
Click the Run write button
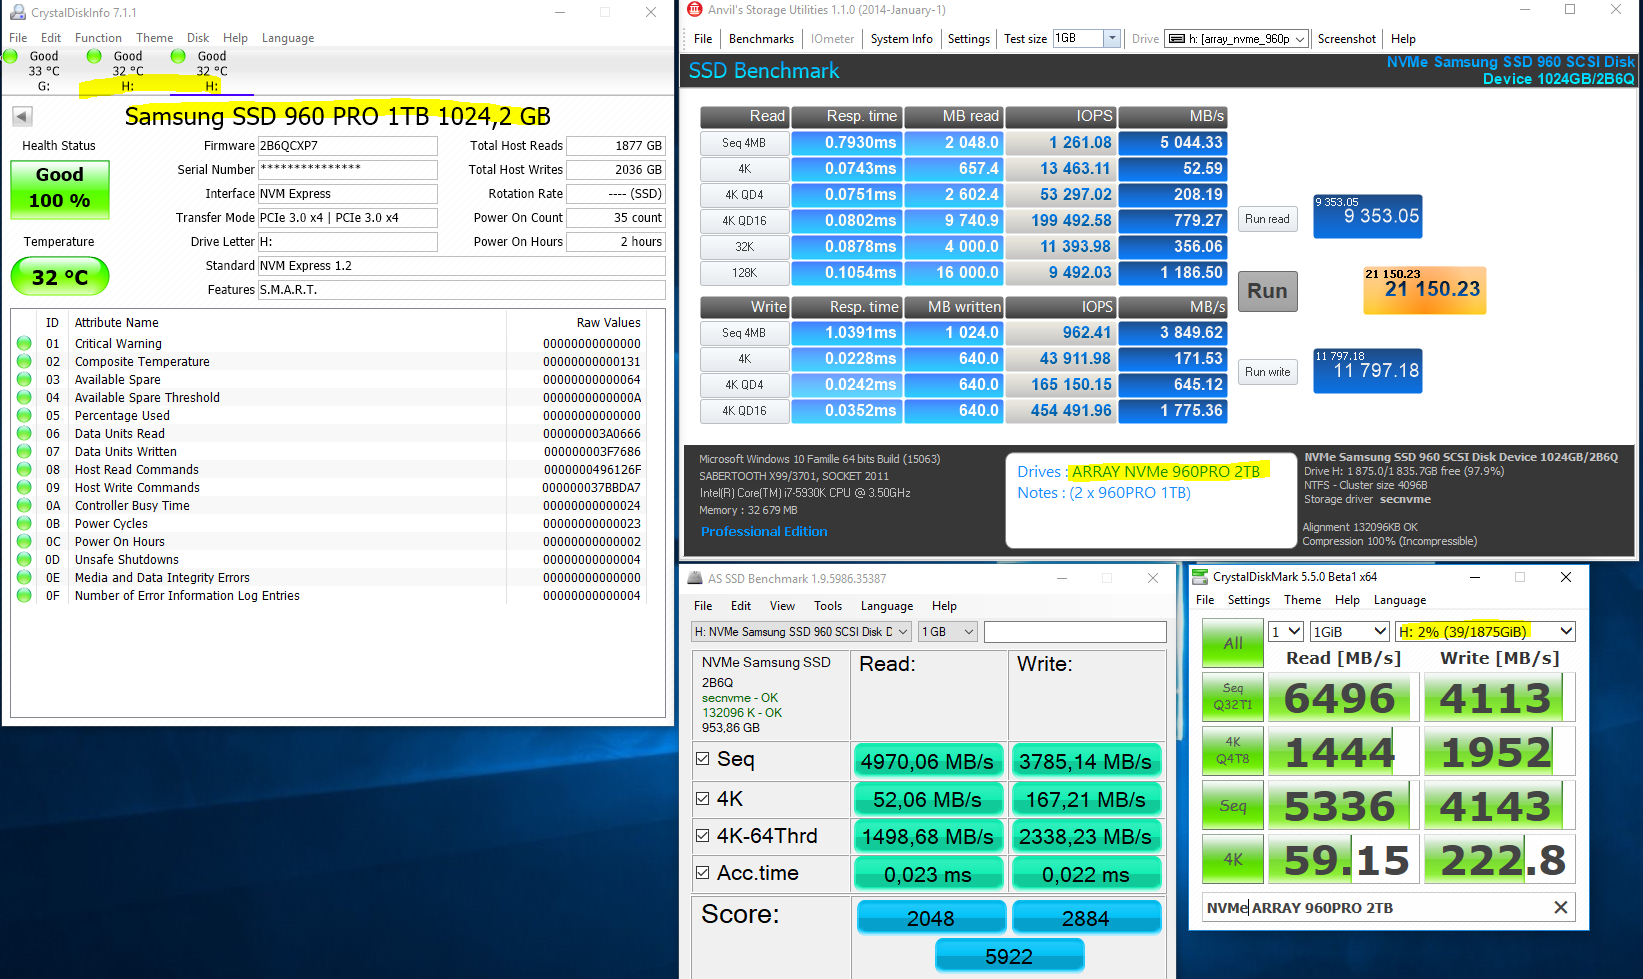1267,372
